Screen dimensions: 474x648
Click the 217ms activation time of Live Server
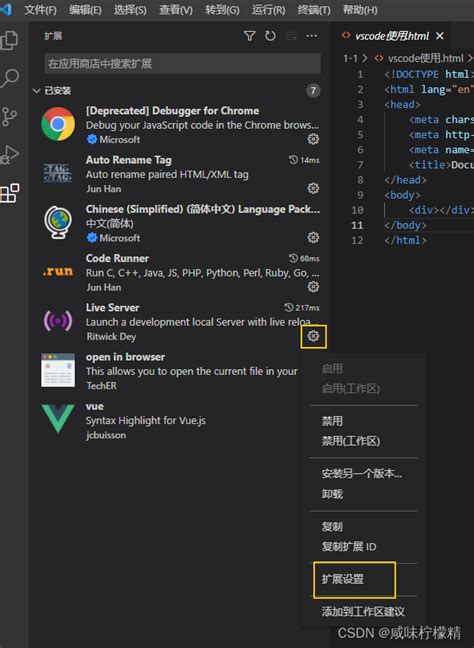pos(307,308)
